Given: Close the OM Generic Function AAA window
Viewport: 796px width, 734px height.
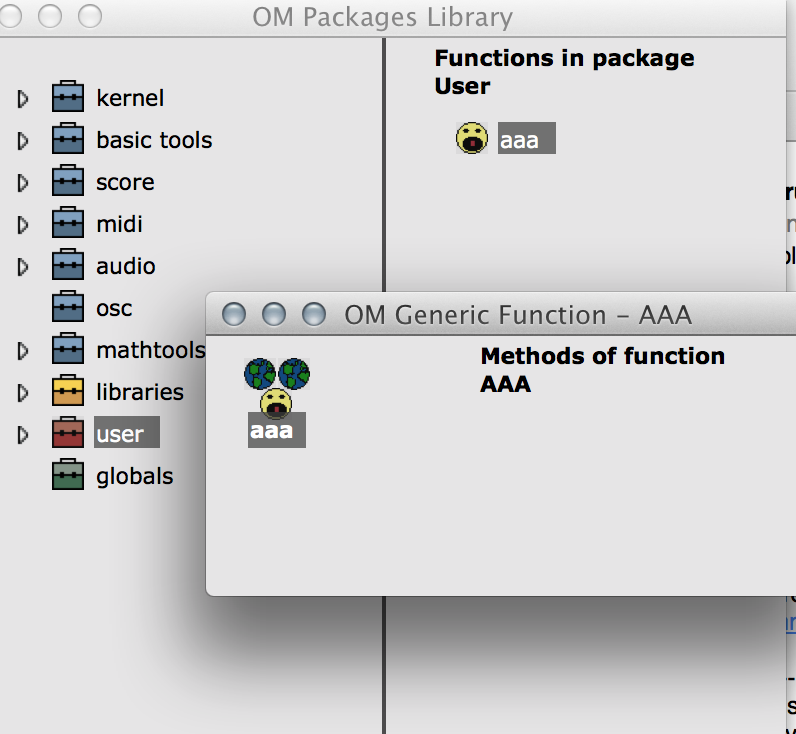Looking at the screenshot, I should coord(234,314).
